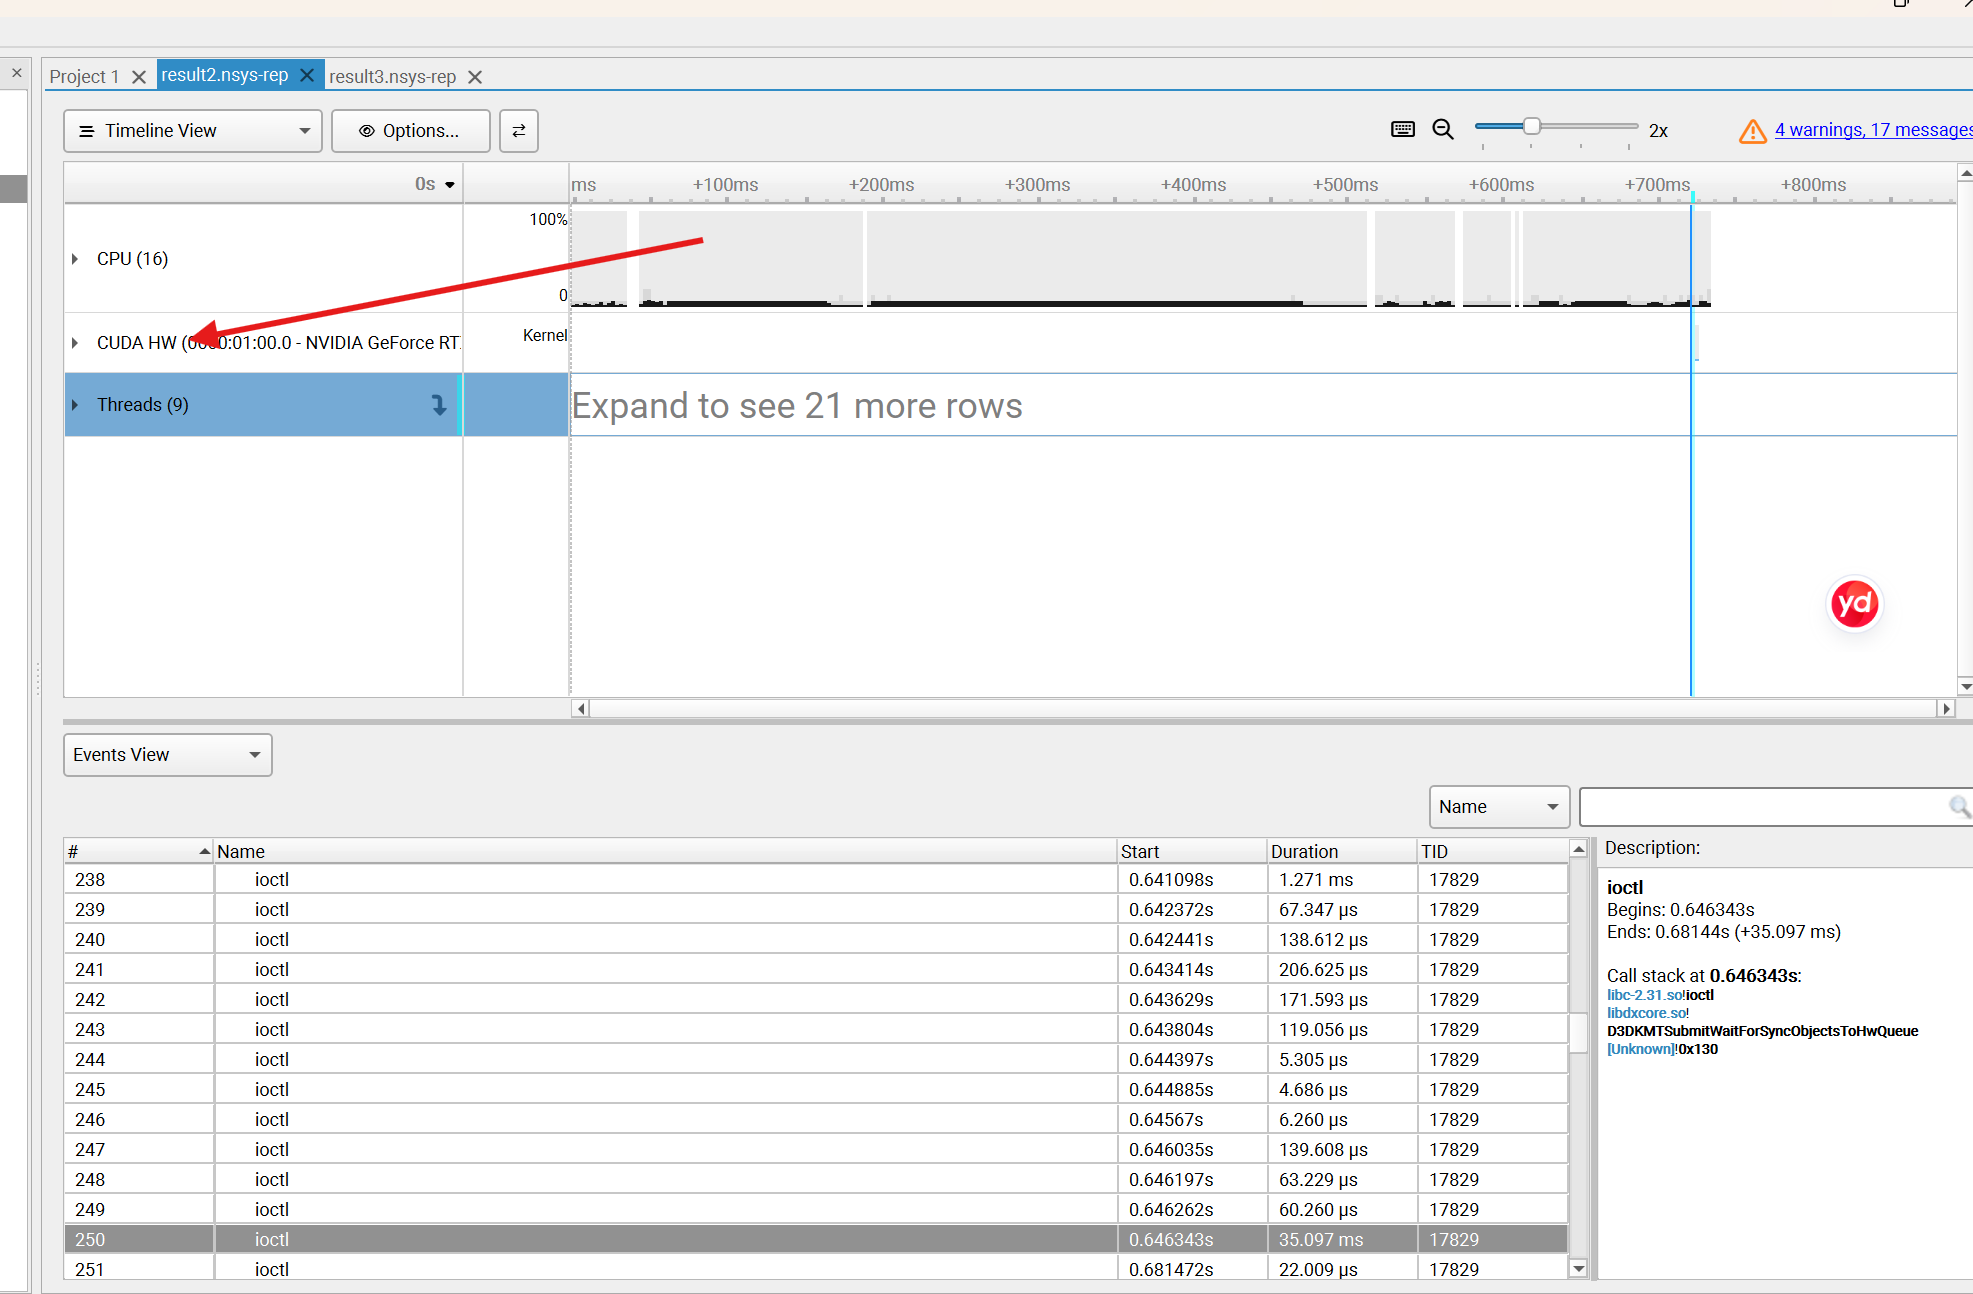Click the events table scroll up arrow
This screenshot has height=1294, width=1973.
click(x=1579, y=849)
